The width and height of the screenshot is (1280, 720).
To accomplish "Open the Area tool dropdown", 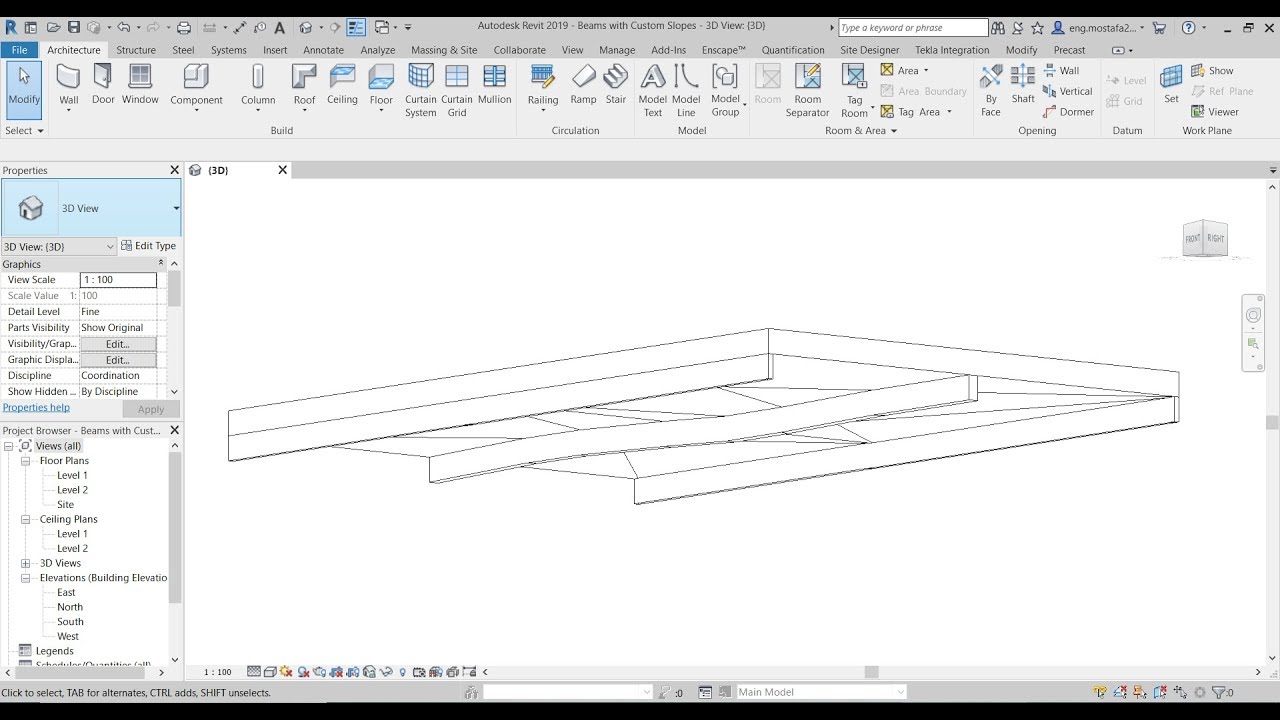I will pos(926,70).
